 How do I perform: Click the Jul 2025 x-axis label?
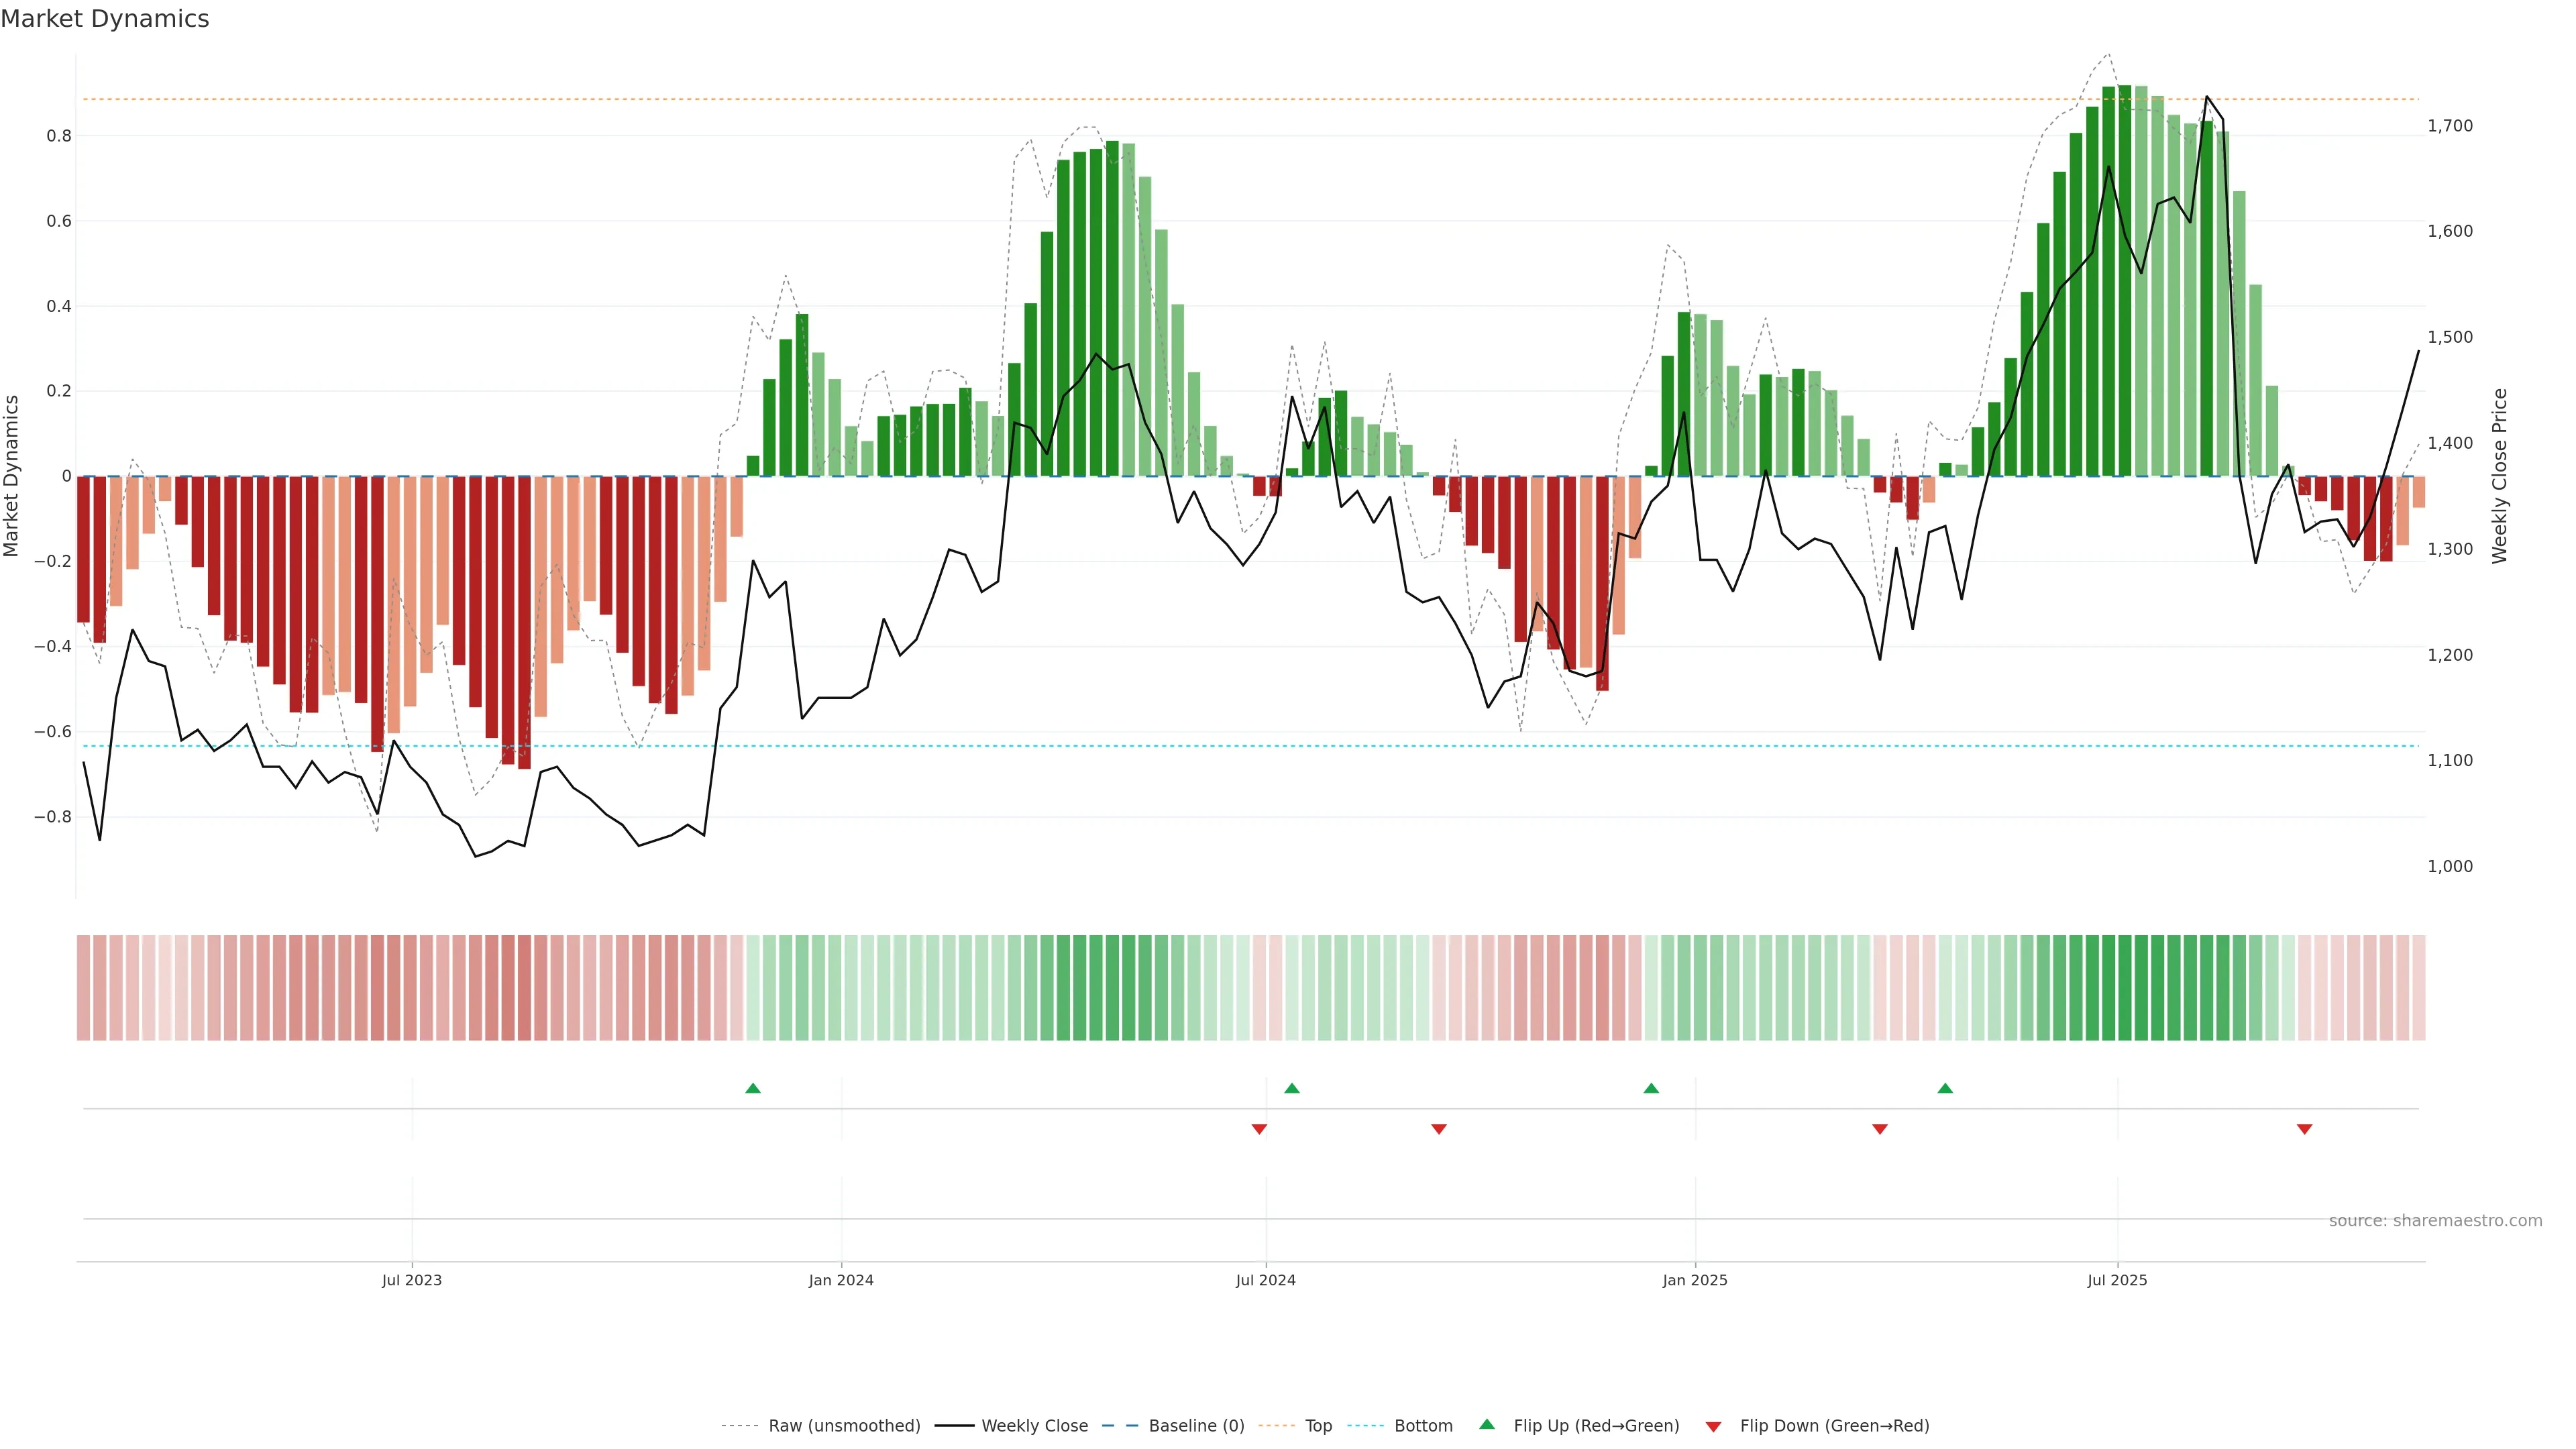(2117, 1280)
